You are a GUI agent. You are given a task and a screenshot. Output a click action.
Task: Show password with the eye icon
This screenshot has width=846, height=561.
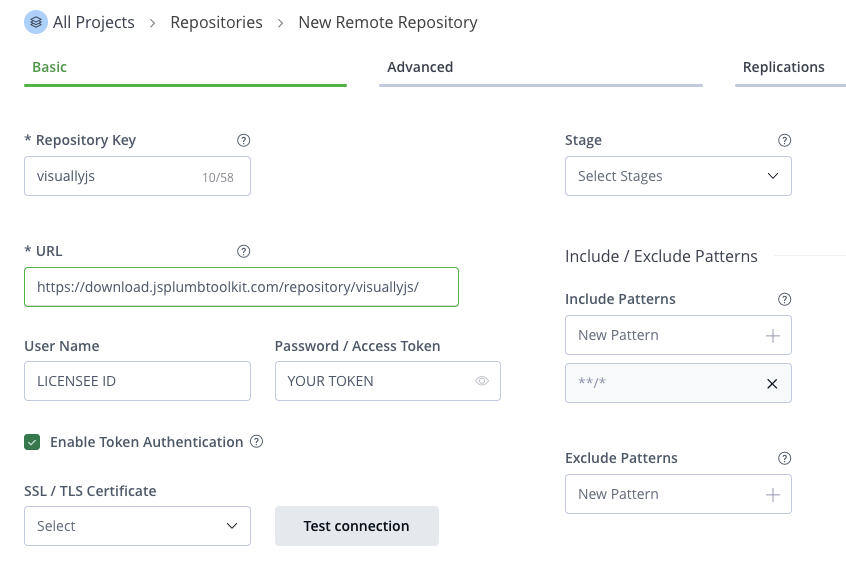pos(482,381)
